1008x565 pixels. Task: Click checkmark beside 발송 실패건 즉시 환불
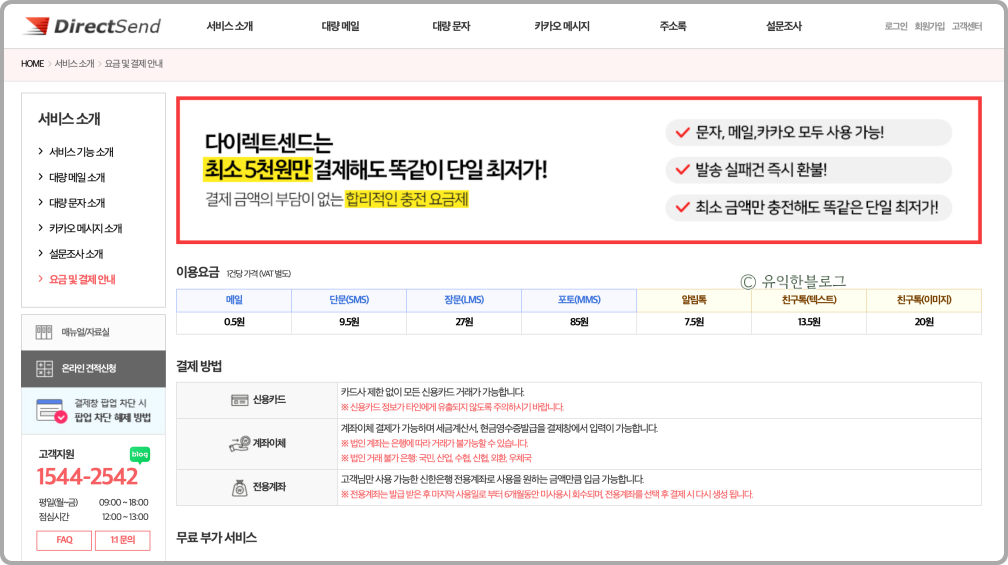pos(683,170)
